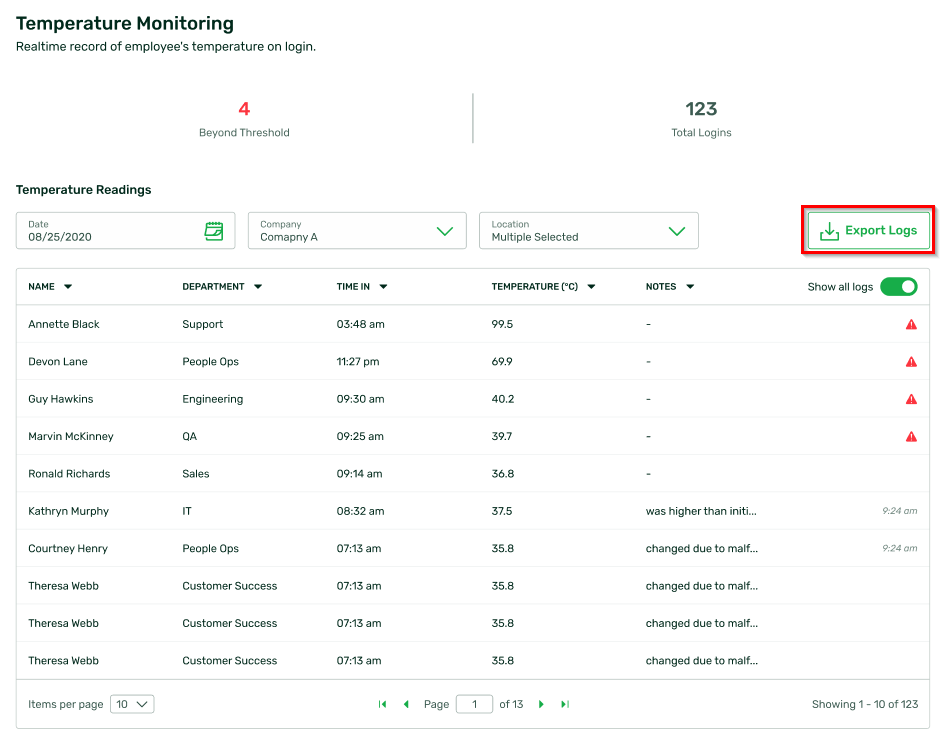The image size is (940, 739).
Task: Click warning icon on Marvin McKinney row
Action: click(911, 437)
